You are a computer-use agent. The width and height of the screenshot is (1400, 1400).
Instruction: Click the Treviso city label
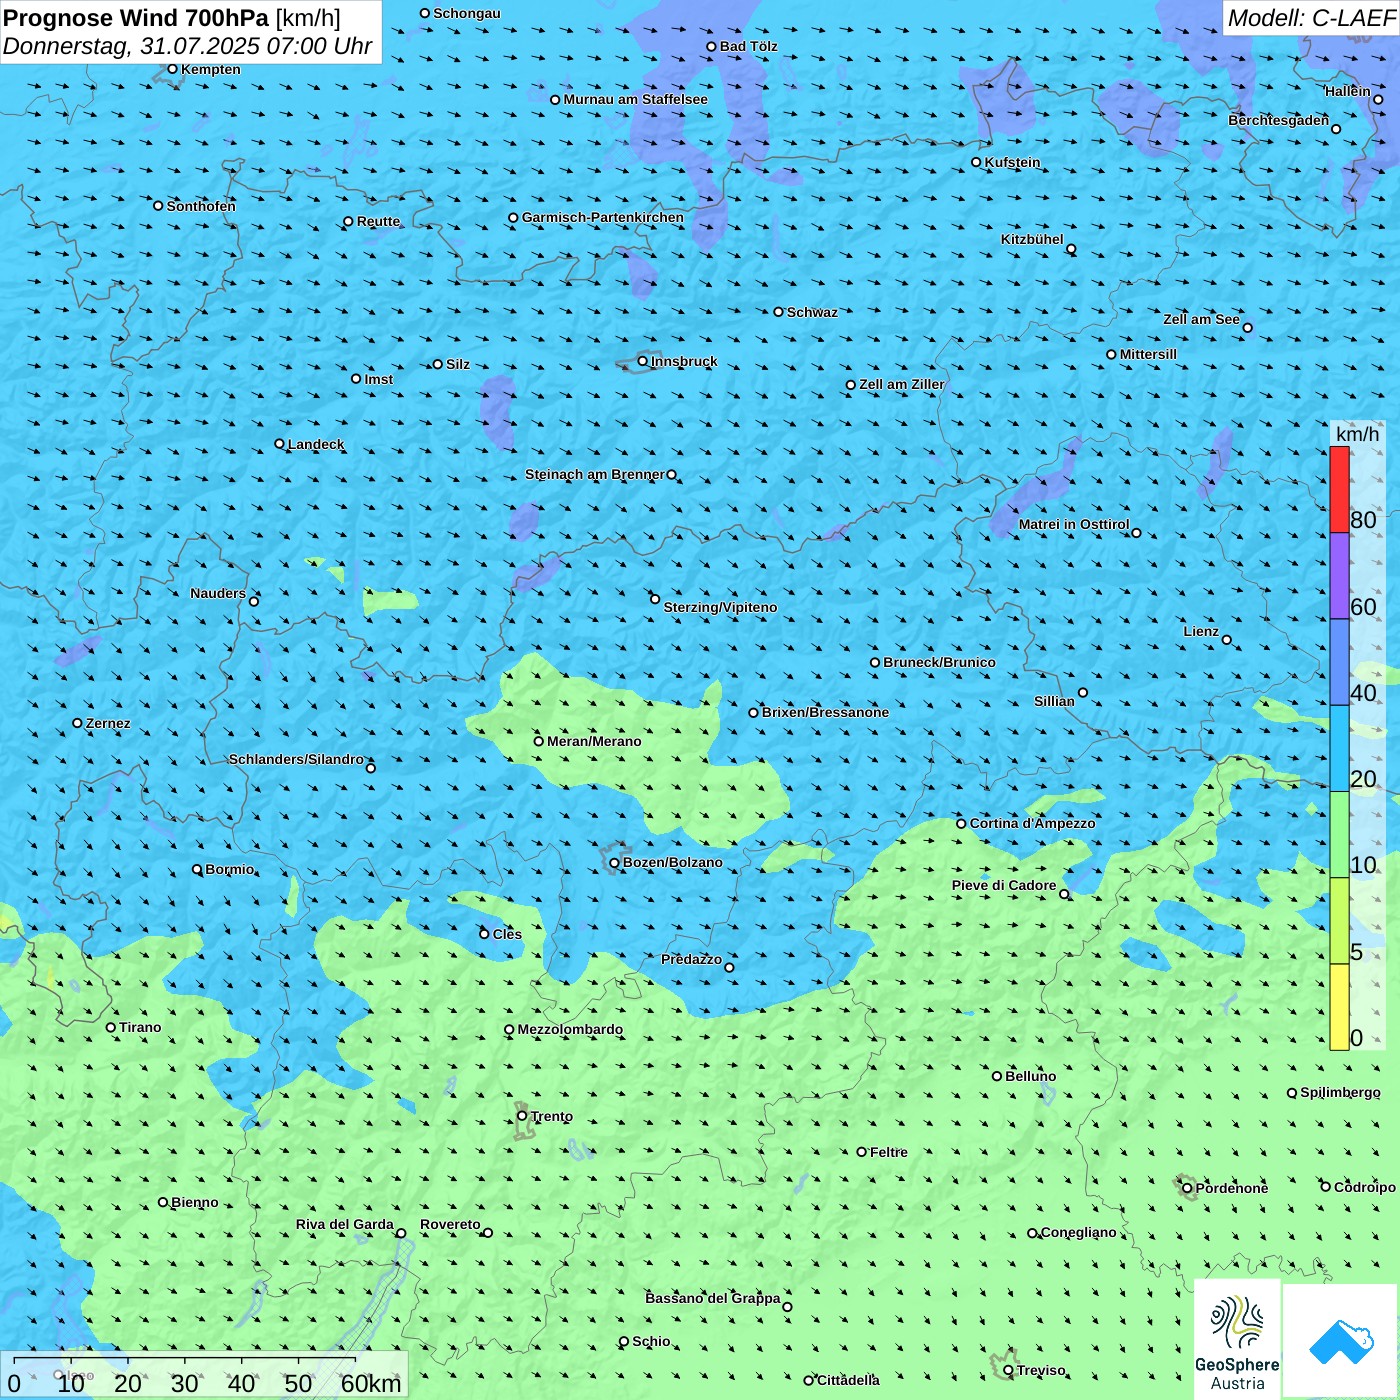(1041, 1370)
